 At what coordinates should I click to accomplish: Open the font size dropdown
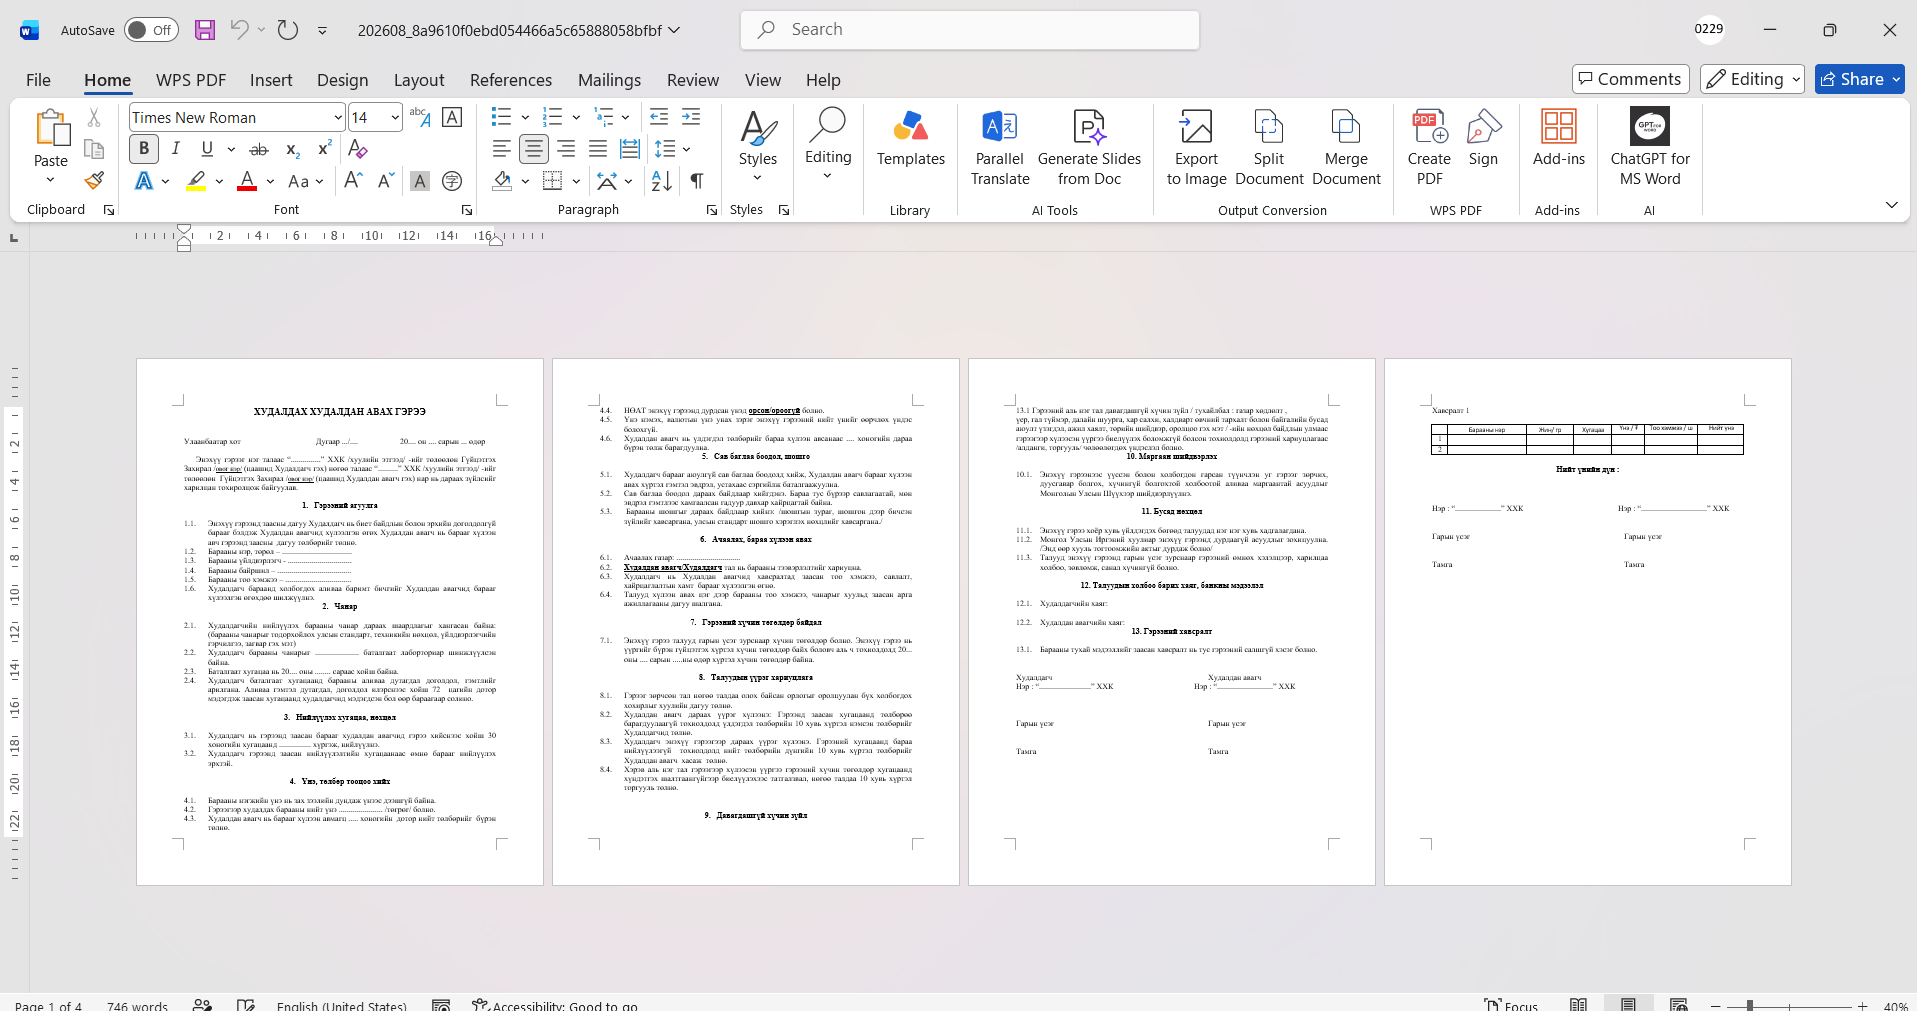tap(395, 118)
